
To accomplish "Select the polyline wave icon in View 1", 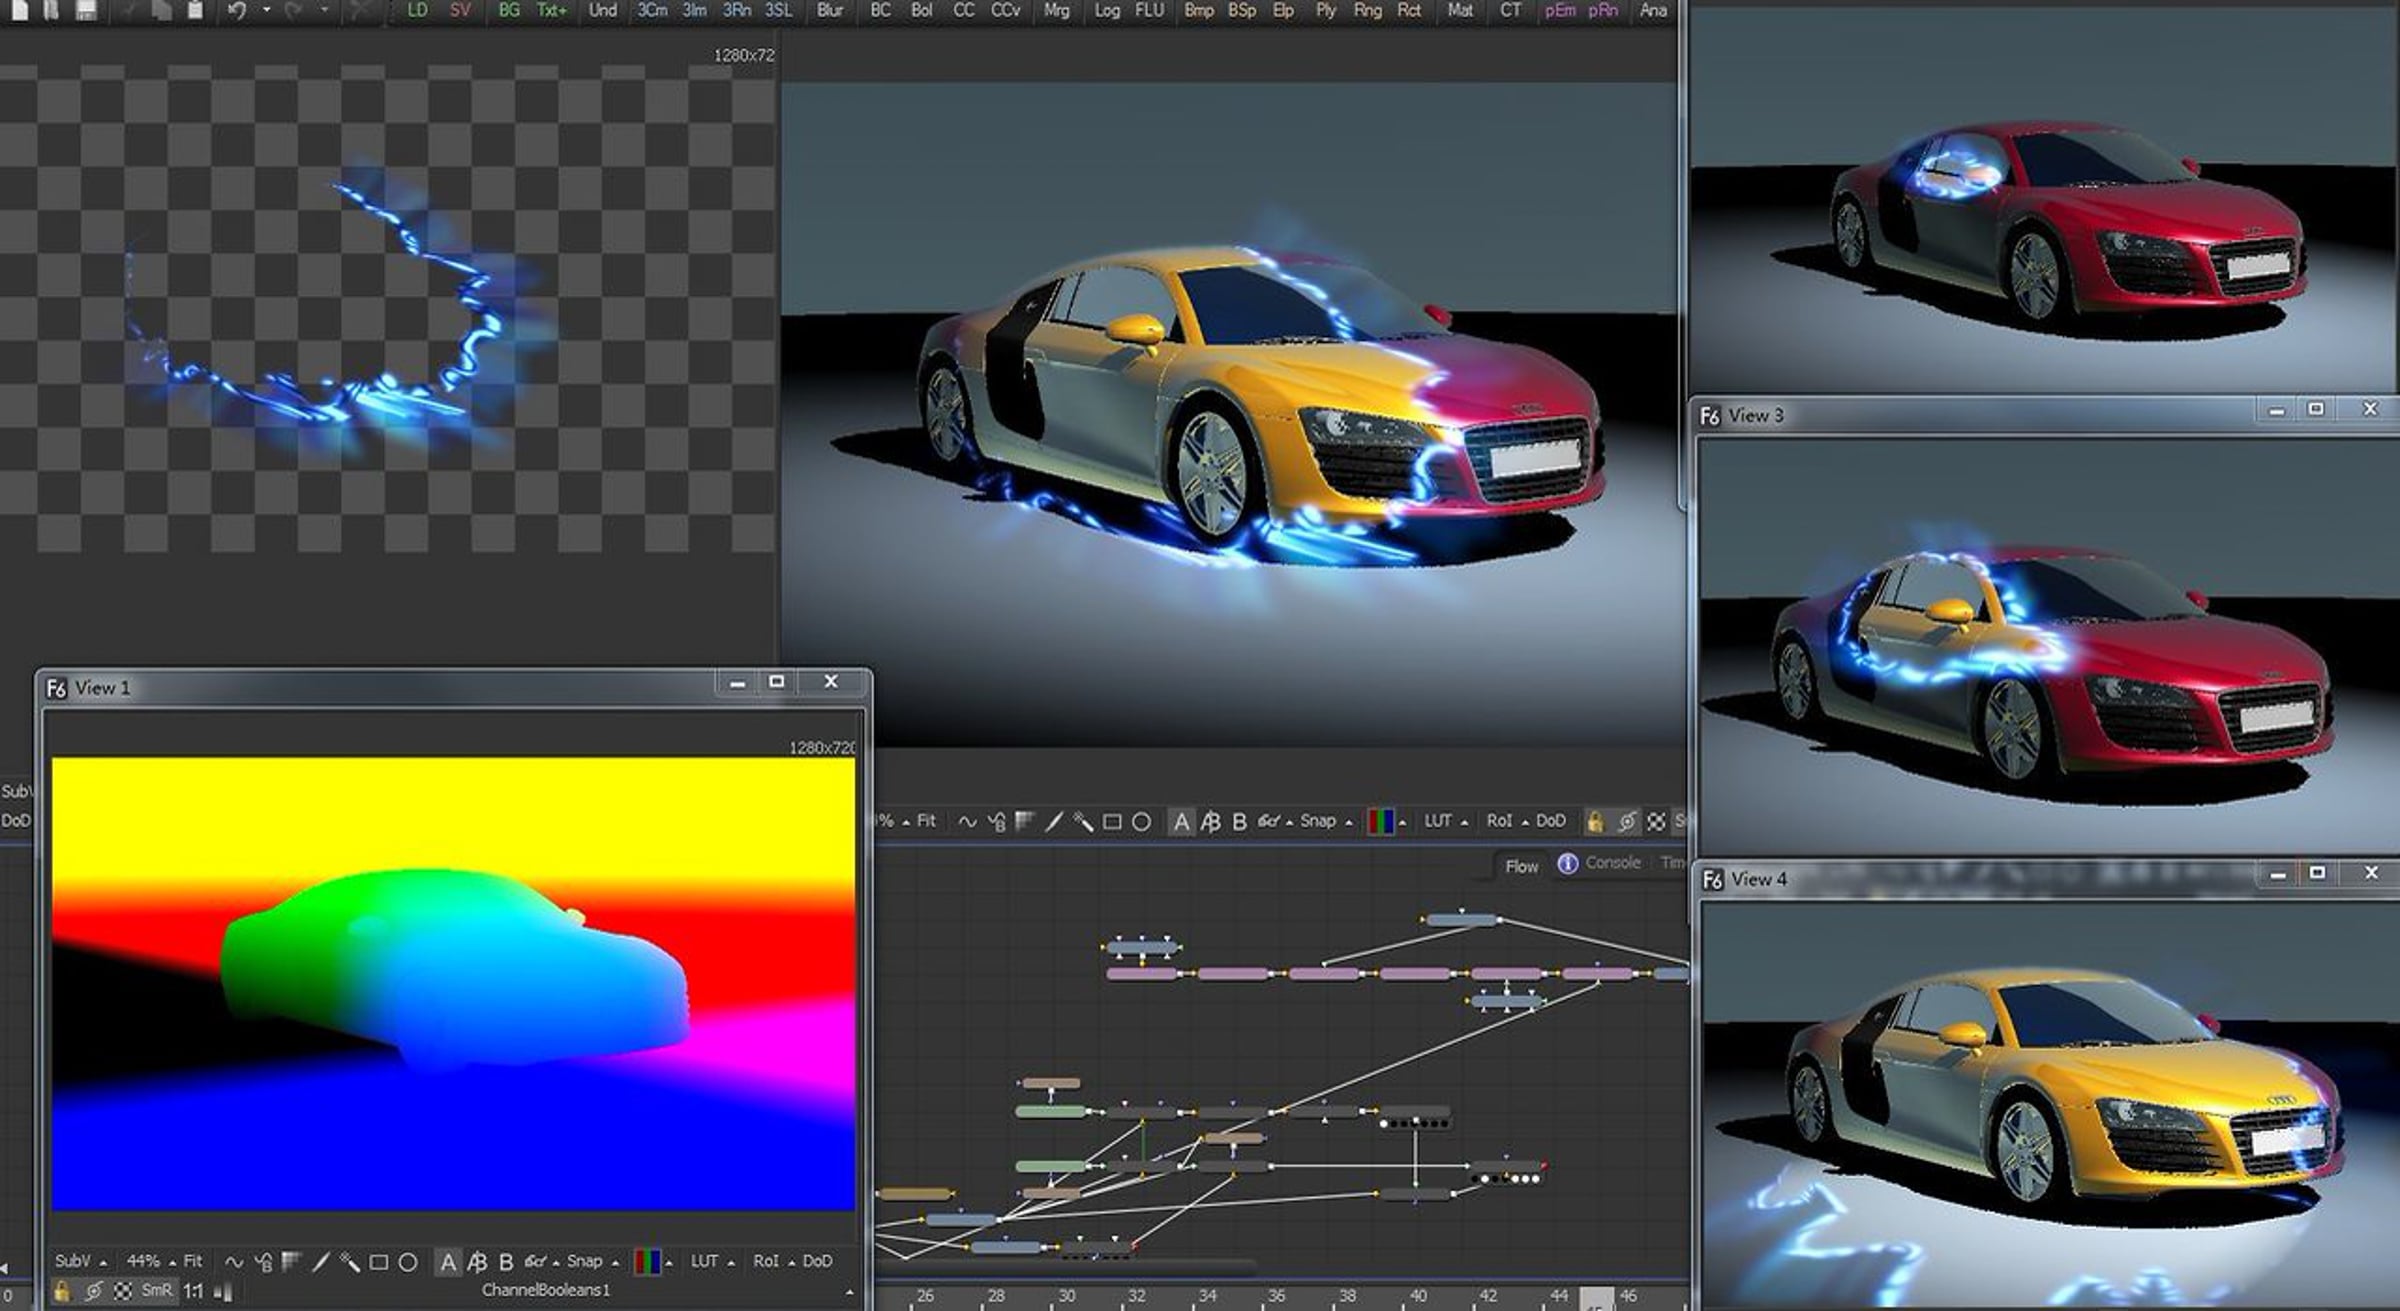I will [x=234, y=1262].
